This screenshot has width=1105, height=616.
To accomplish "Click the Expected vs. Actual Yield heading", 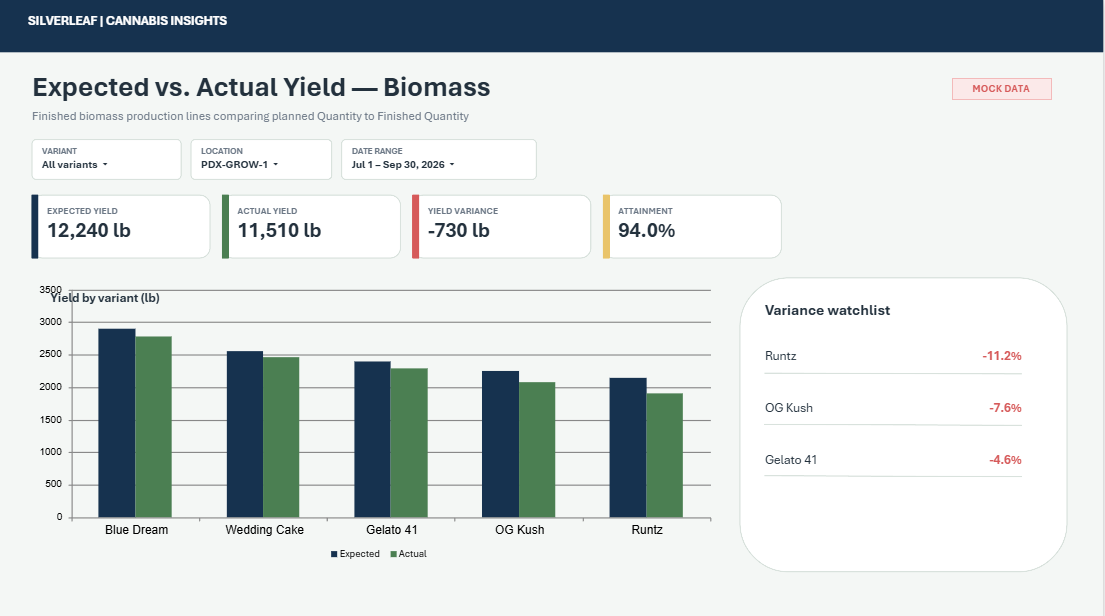I will 261,87.
